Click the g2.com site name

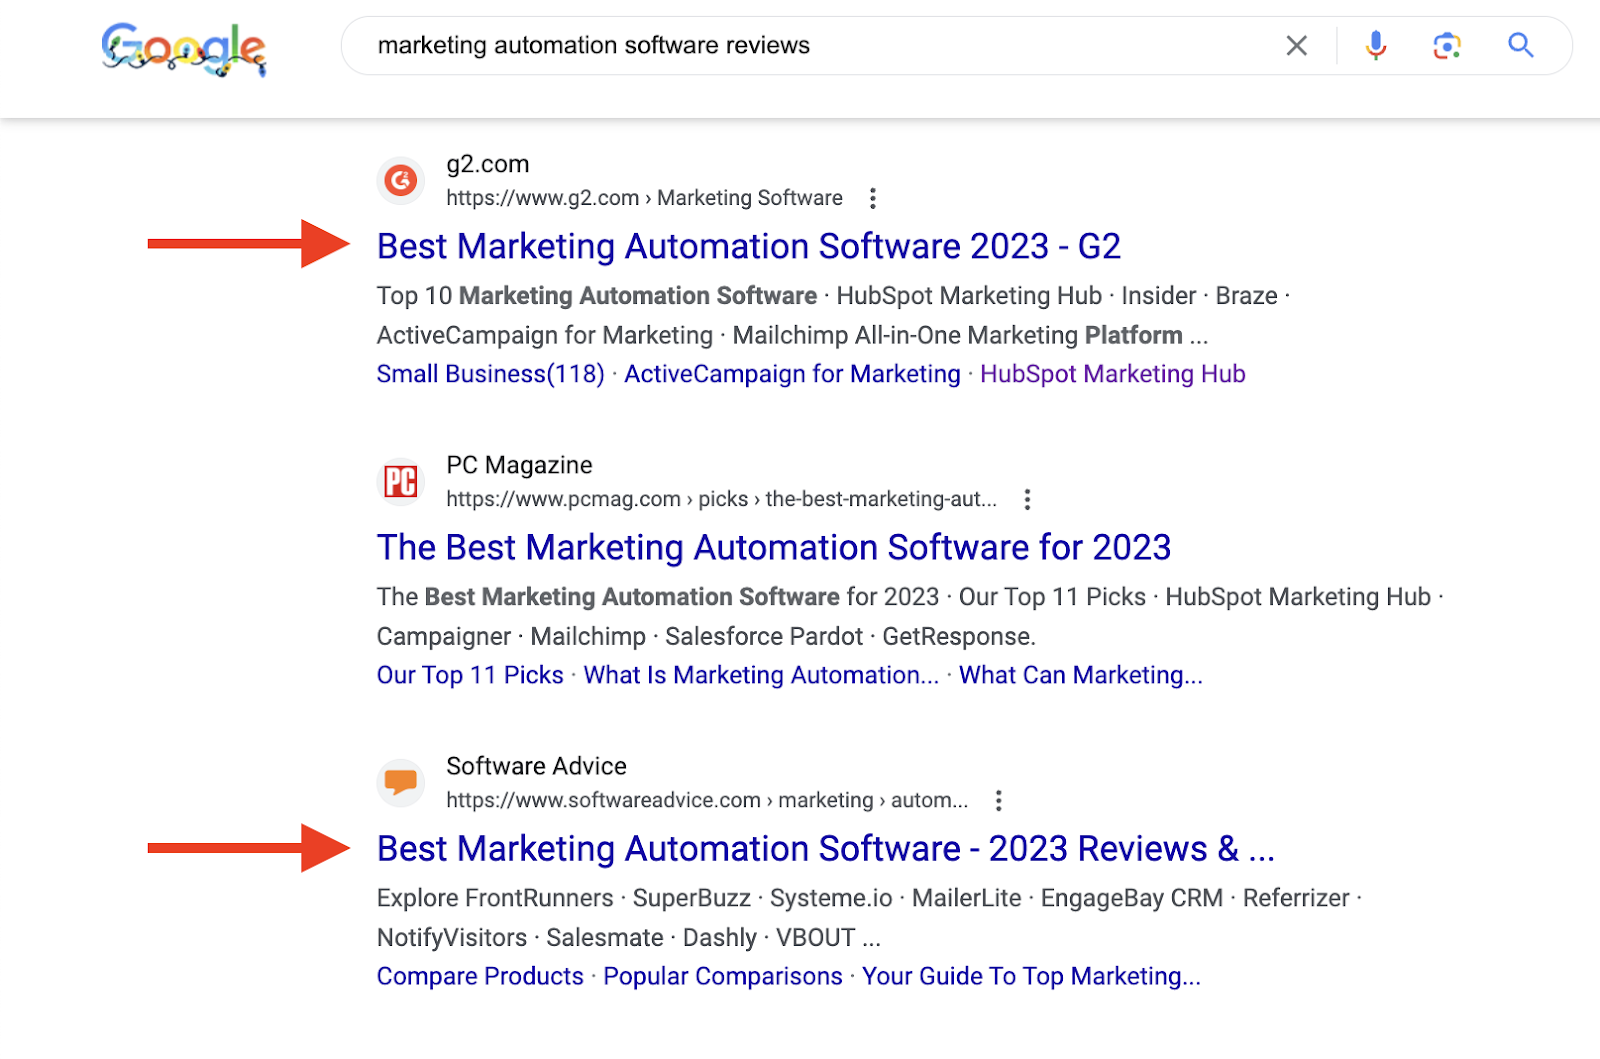[x=488, y=164]
